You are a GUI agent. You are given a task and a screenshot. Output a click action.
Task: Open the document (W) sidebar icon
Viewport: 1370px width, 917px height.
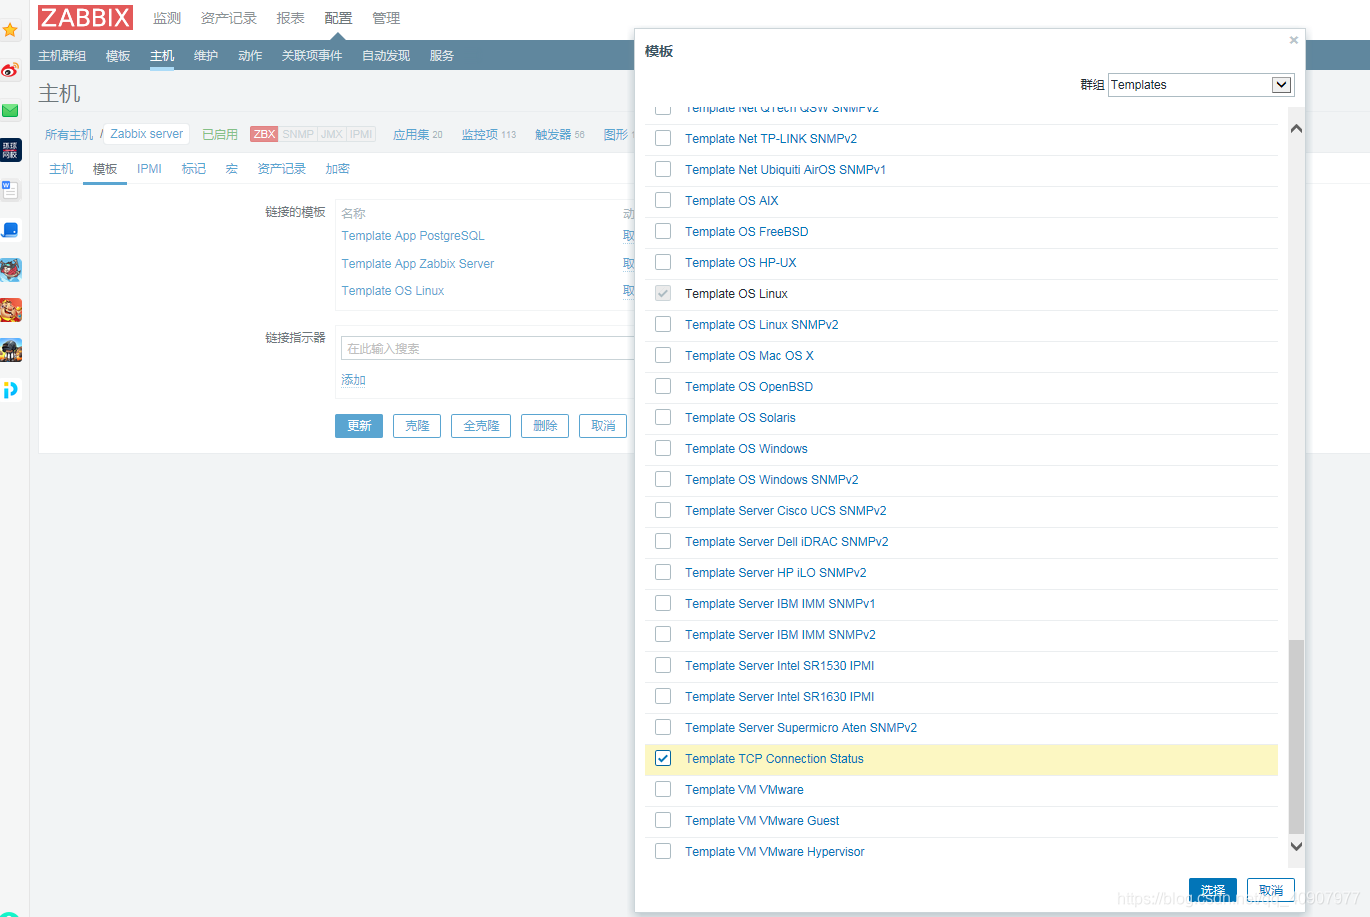coord(10,190)
